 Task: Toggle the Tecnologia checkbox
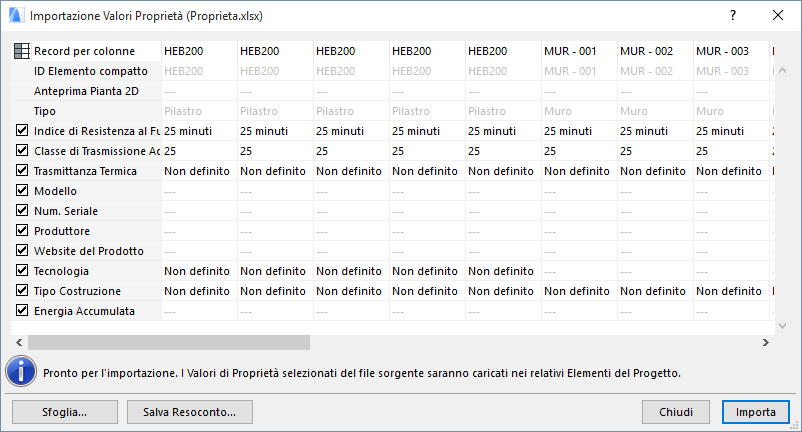coord(22,271)
